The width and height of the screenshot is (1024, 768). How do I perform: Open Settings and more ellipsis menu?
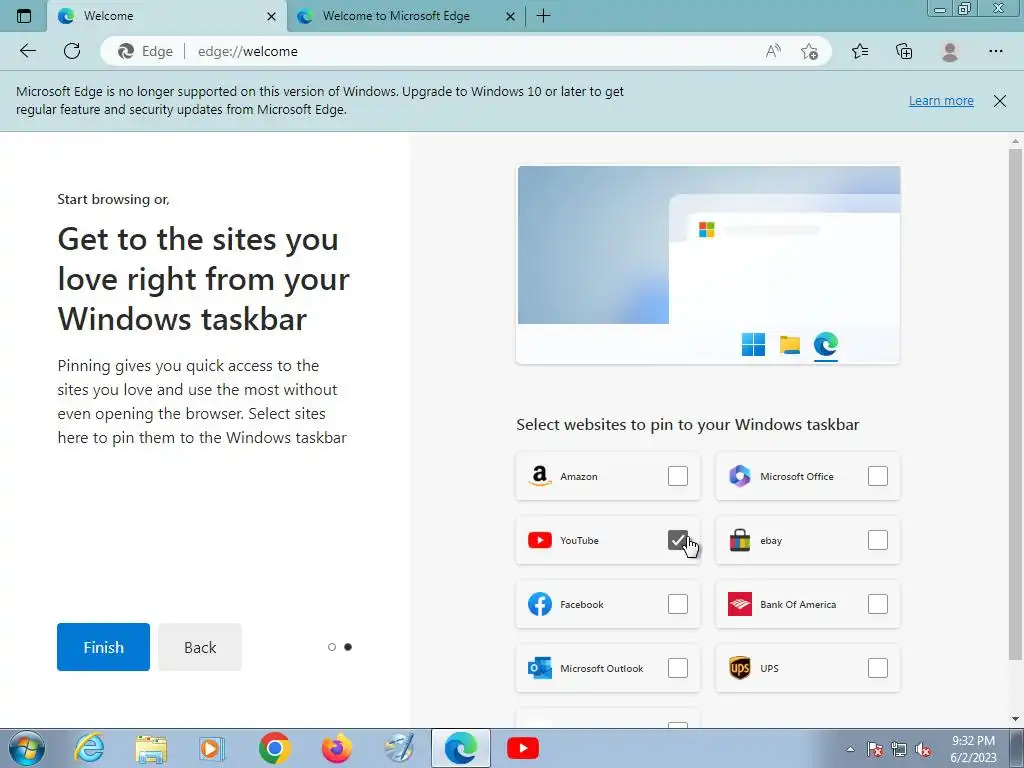click(x=995, y=51)
